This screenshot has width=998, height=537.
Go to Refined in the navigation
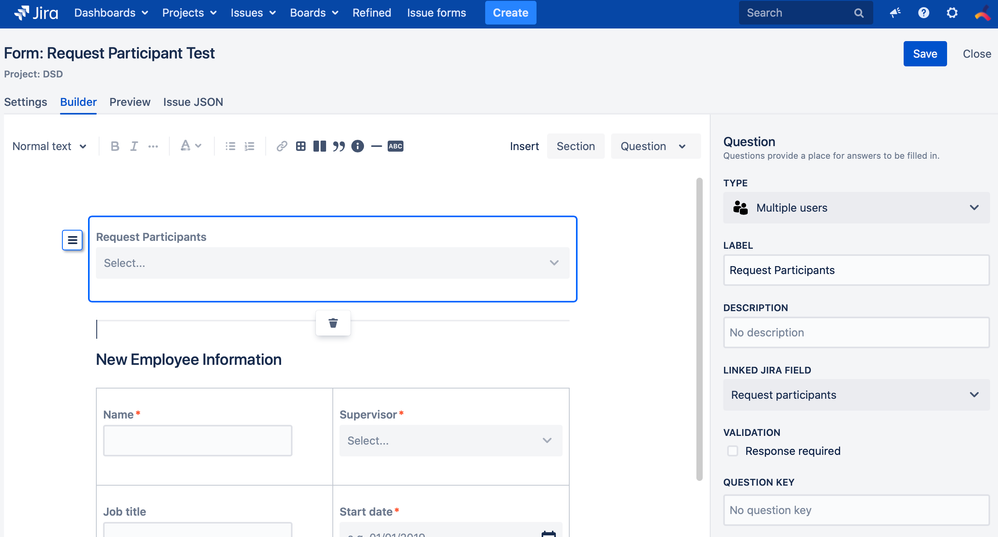[372, 13]
